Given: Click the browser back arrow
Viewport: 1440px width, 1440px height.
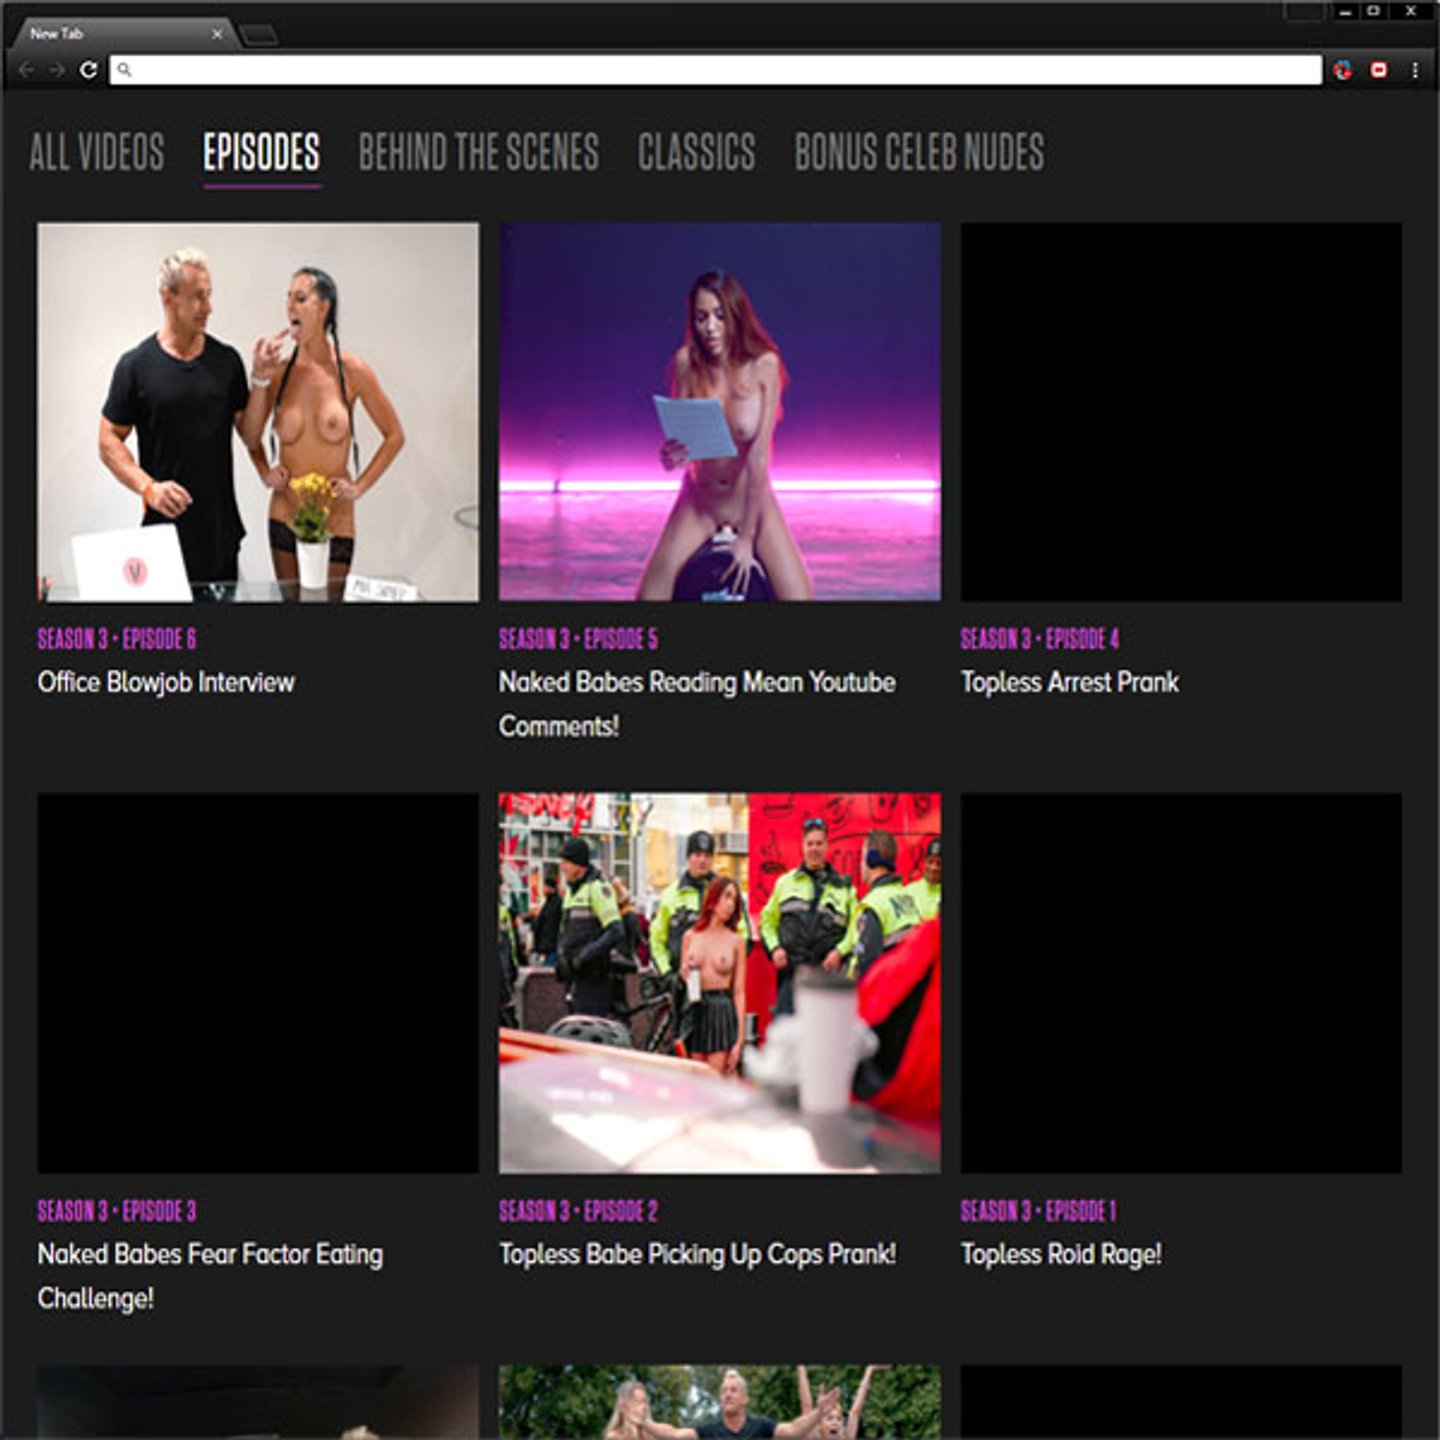Looking at the screenshot, I should pyautogui.click(x=27, y=70).
